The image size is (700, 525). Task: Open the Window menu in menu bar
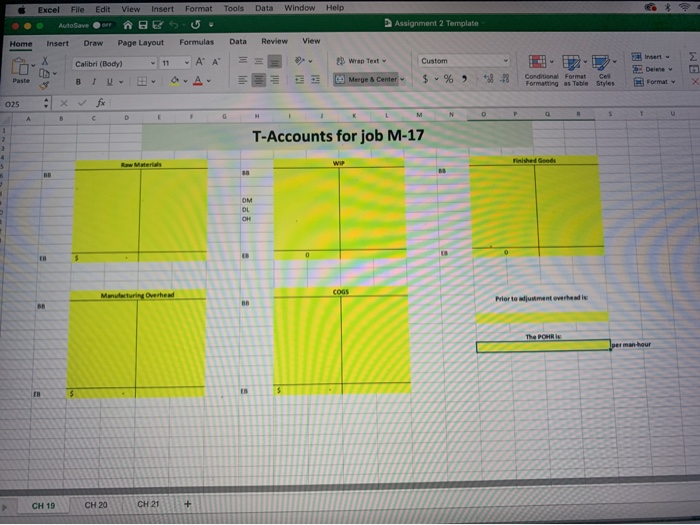click(x=300, y=8)
